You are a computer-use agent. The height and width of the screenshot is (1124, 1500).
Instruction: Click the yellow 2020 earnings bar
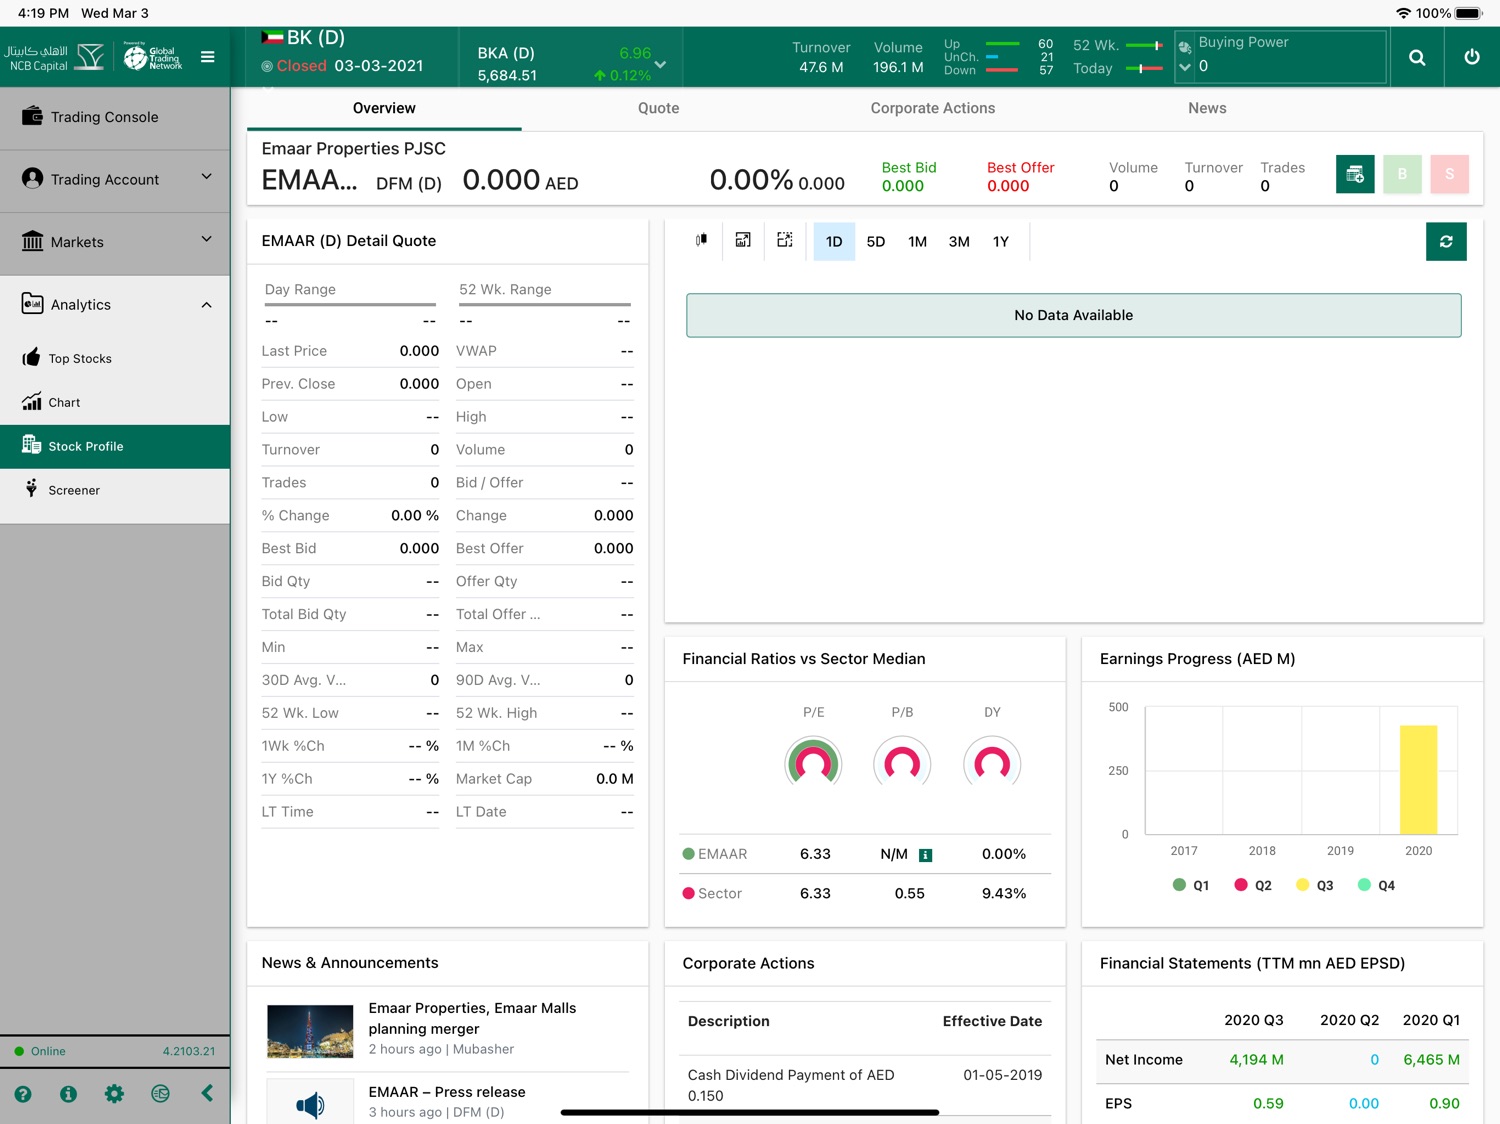pos(1418,779)
